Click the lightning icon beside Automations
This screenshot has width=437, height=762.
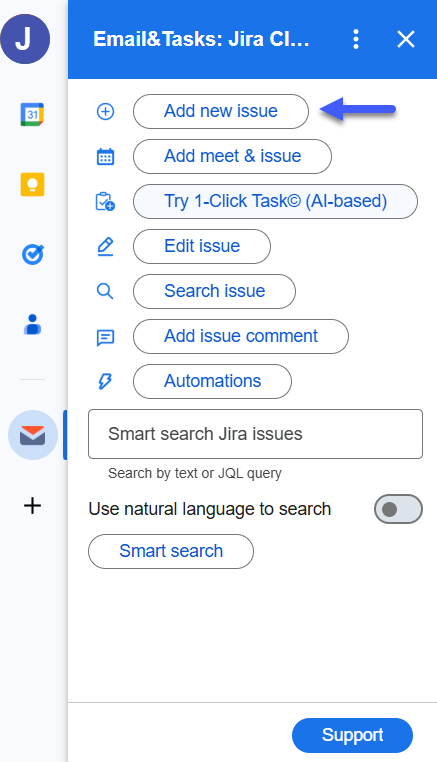point(105,381)
